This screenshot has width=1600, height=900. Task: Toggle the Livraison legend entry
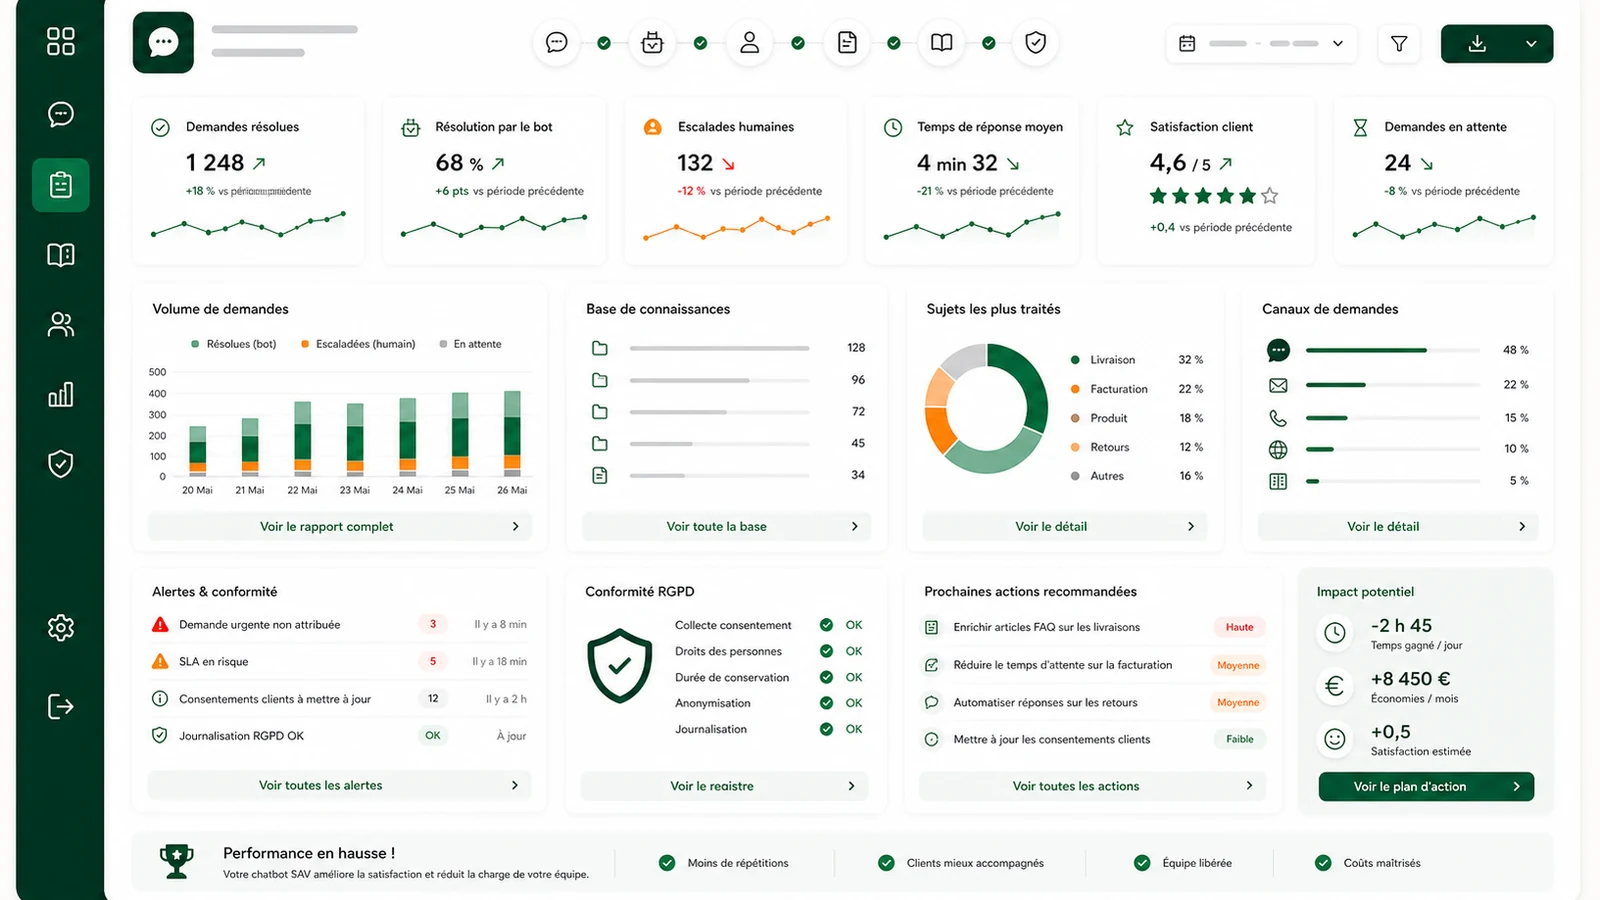(1137, 360)
